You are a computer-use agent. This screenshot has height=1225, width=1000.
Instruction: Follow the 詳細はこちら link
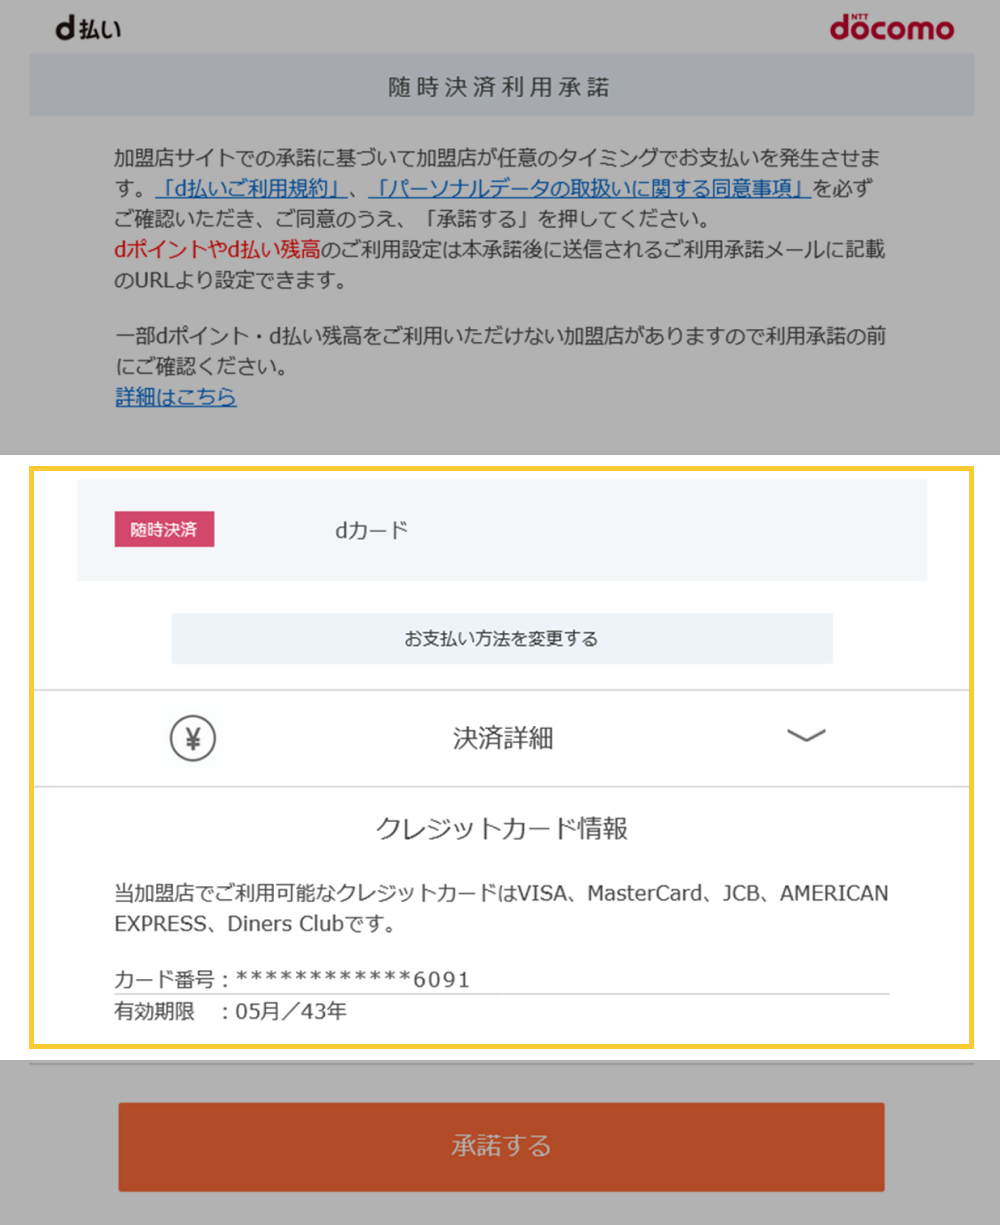(x=176, y=397)
